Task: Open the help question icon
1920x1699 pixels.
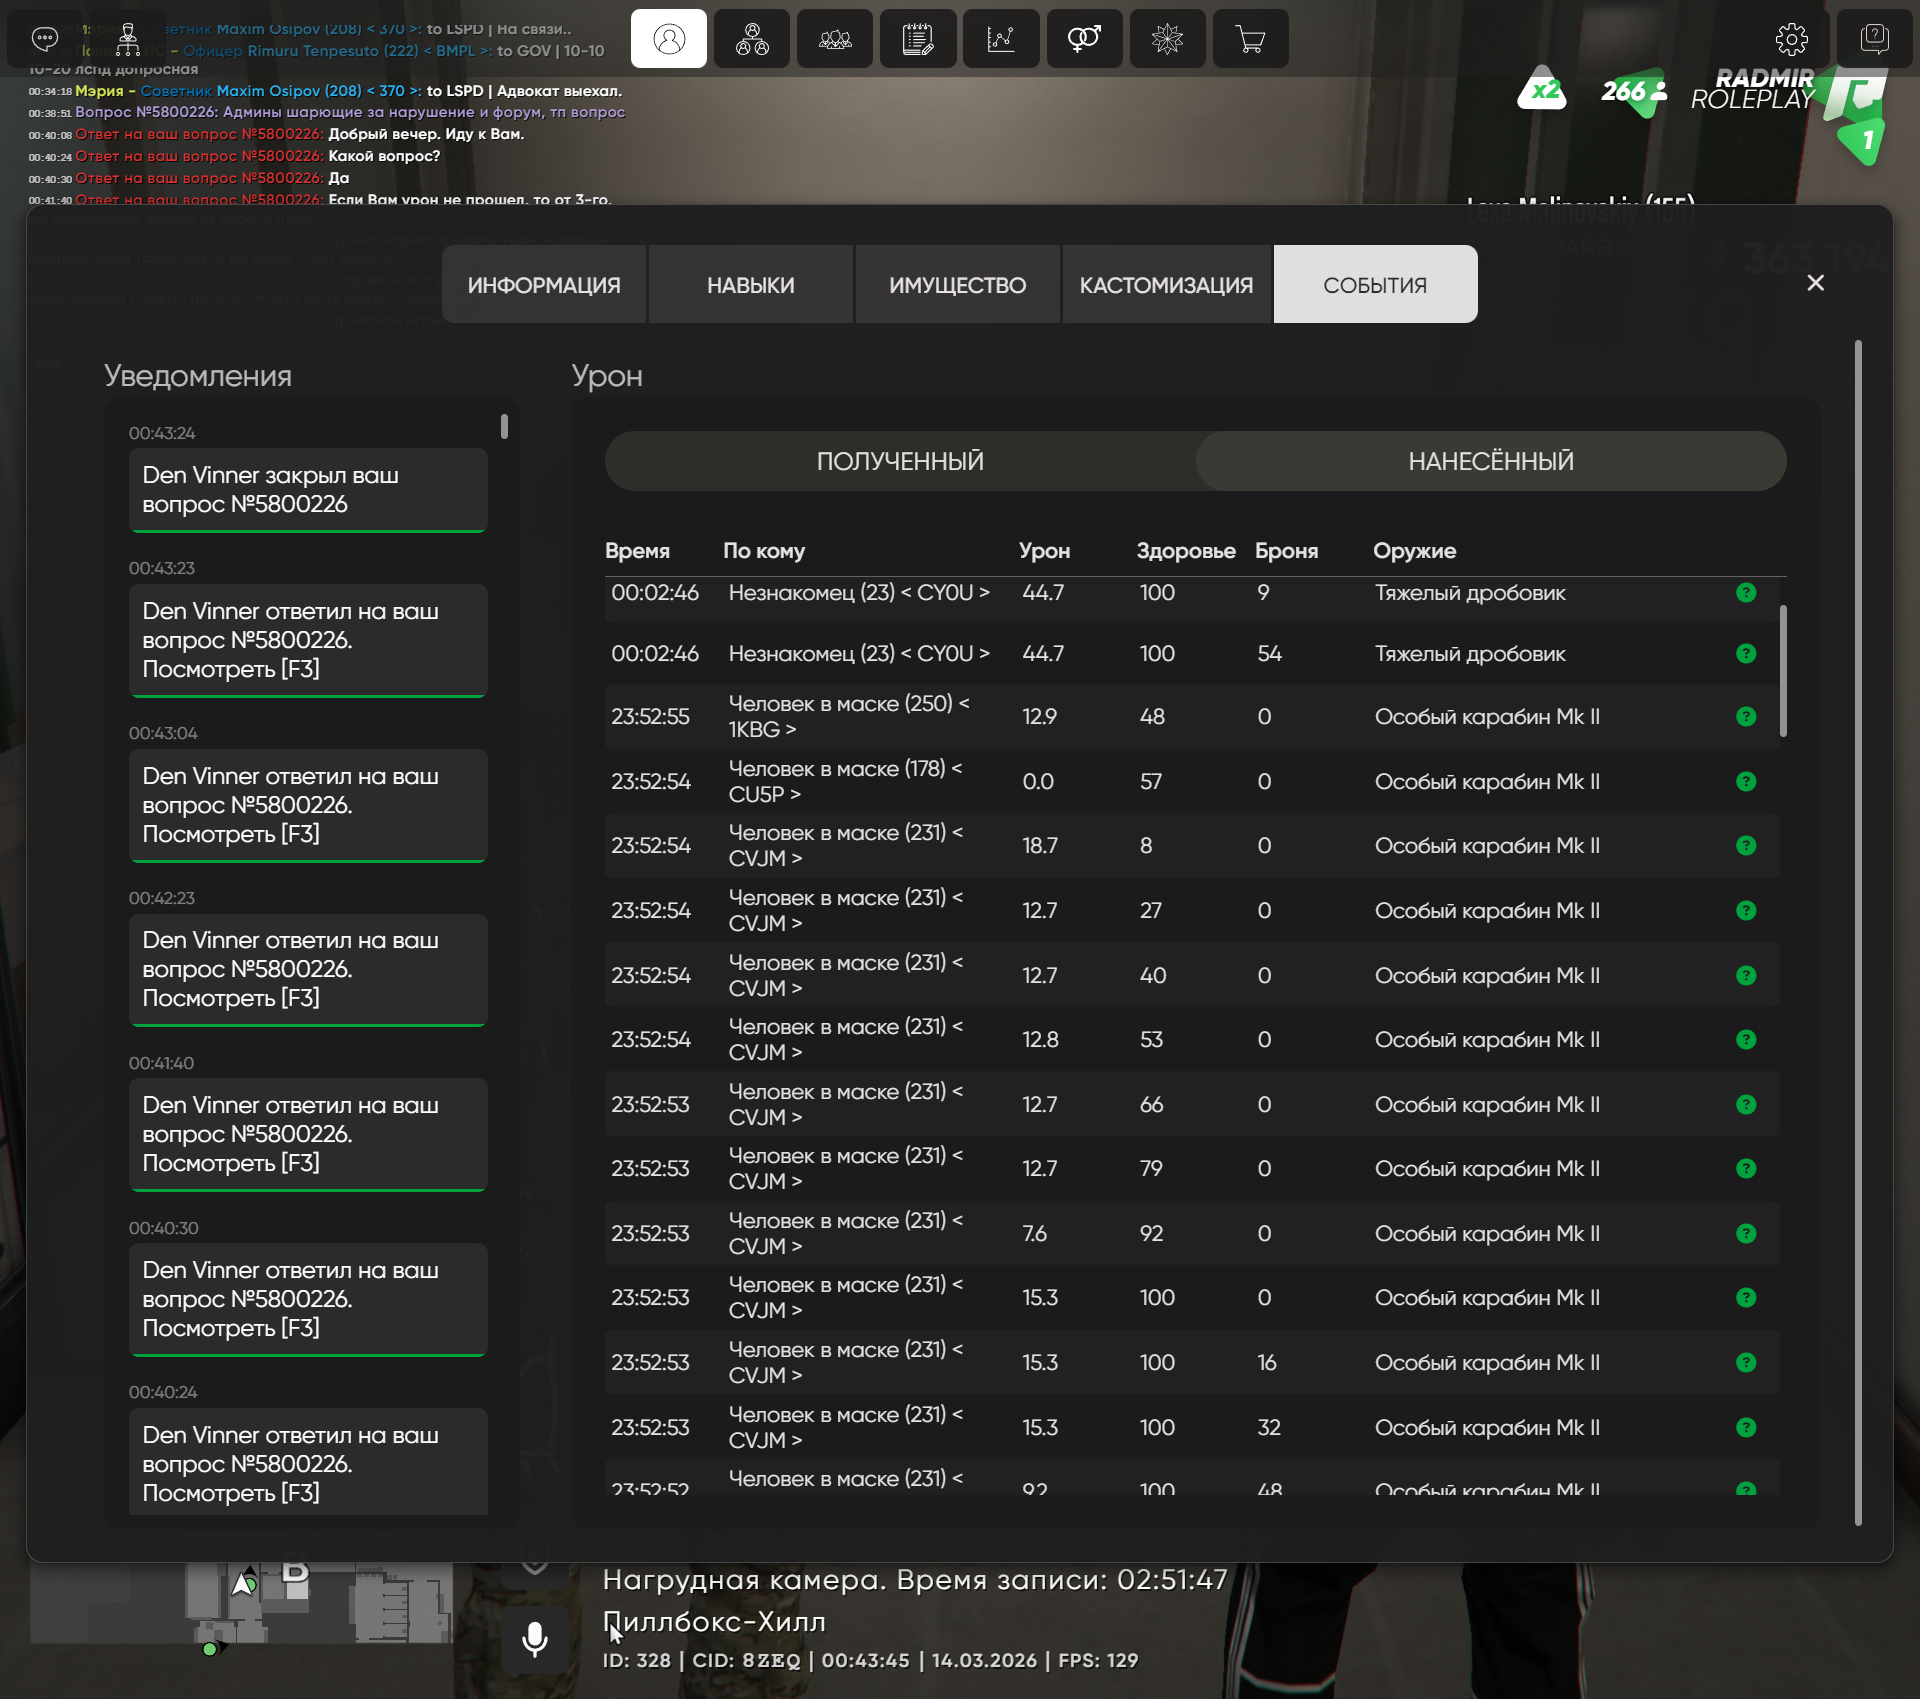Action: coord(1874,39)
